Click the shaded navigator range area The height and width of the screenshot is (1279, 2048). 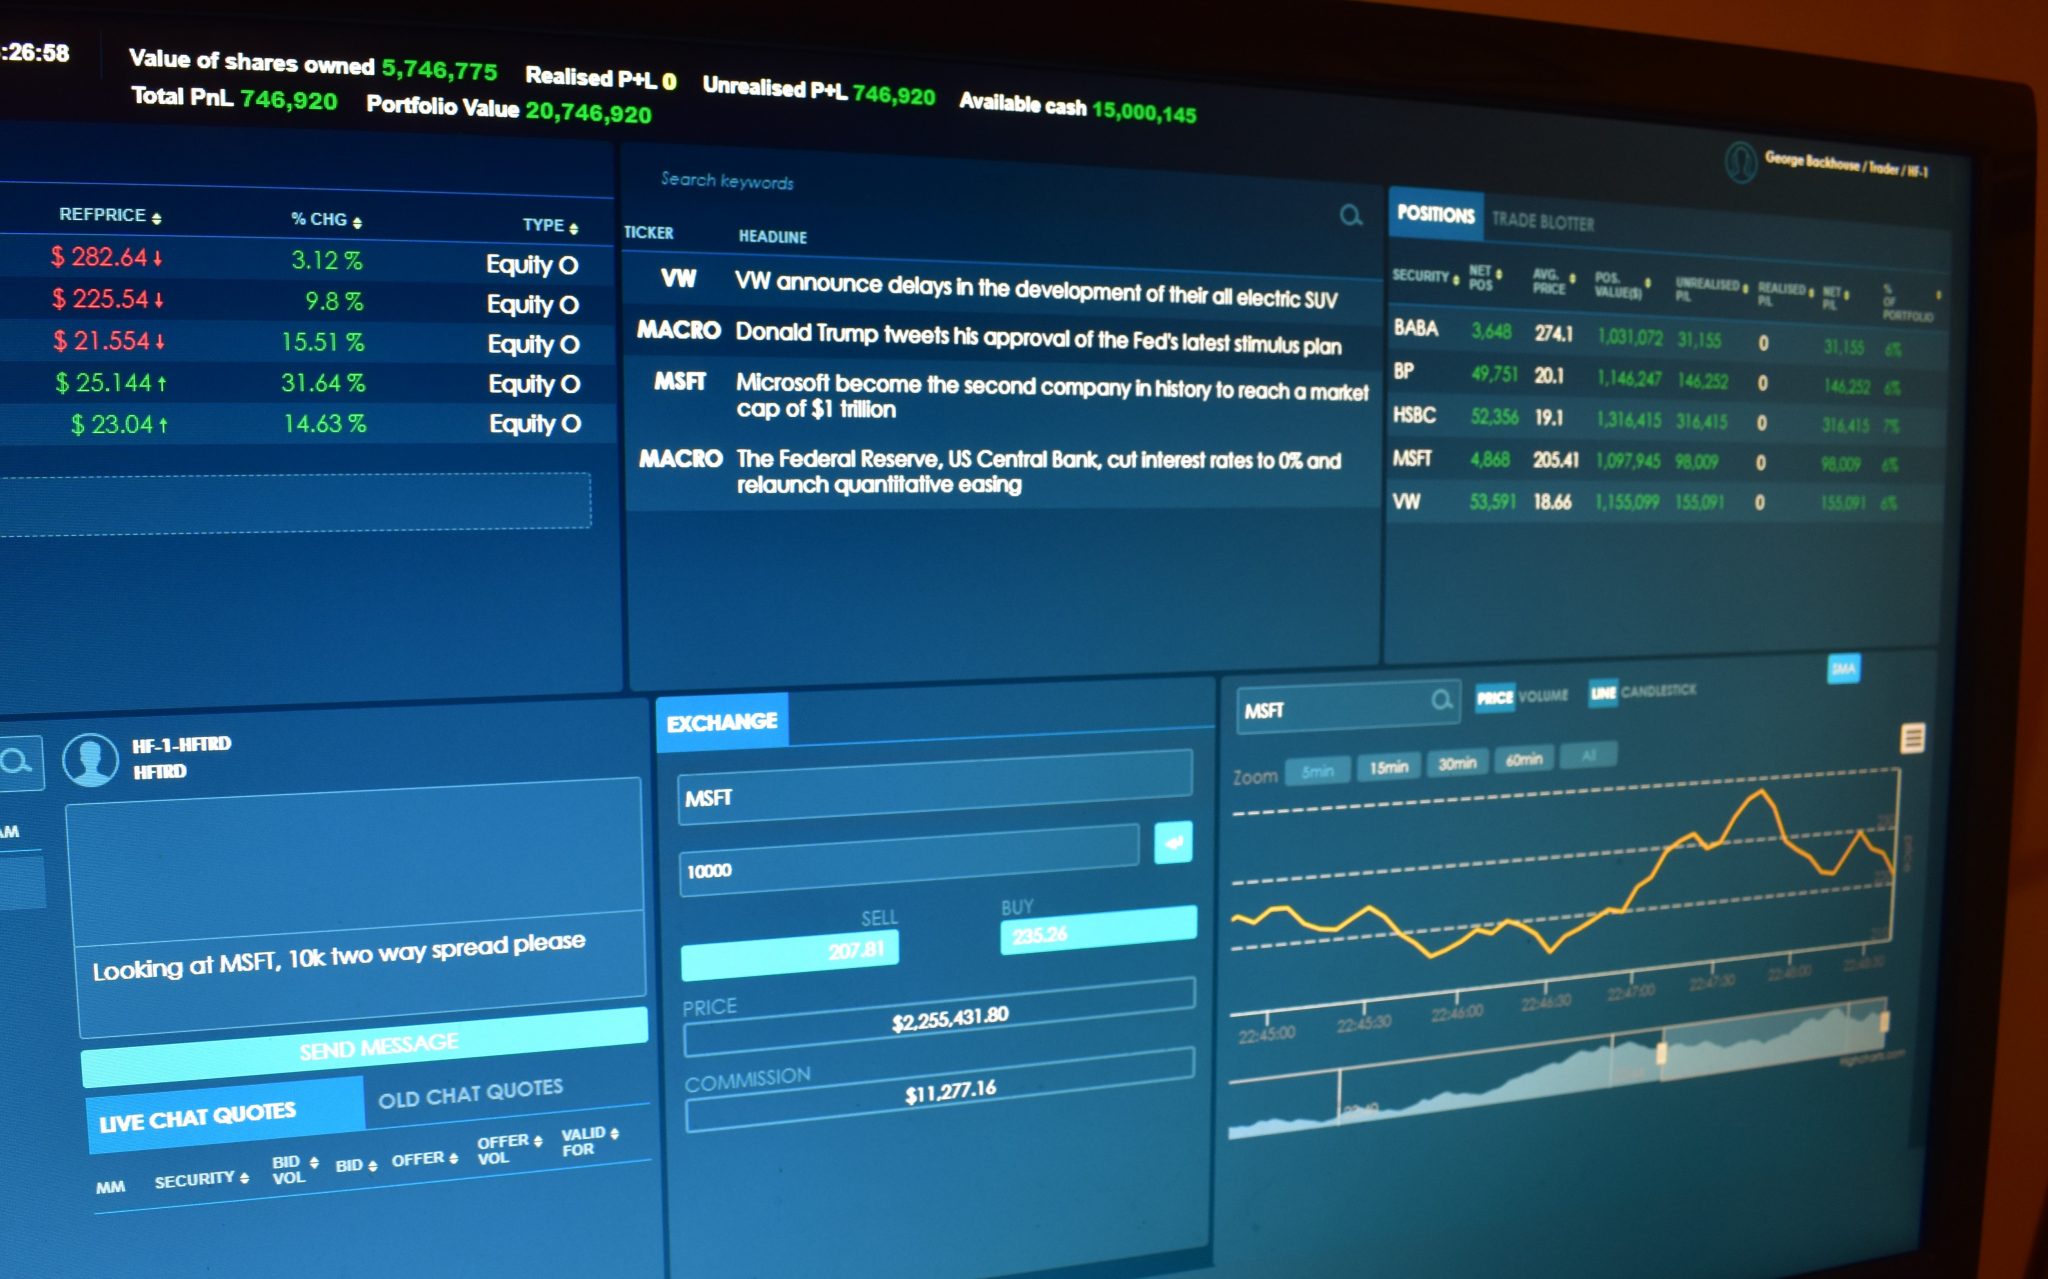(1773, 1040)
